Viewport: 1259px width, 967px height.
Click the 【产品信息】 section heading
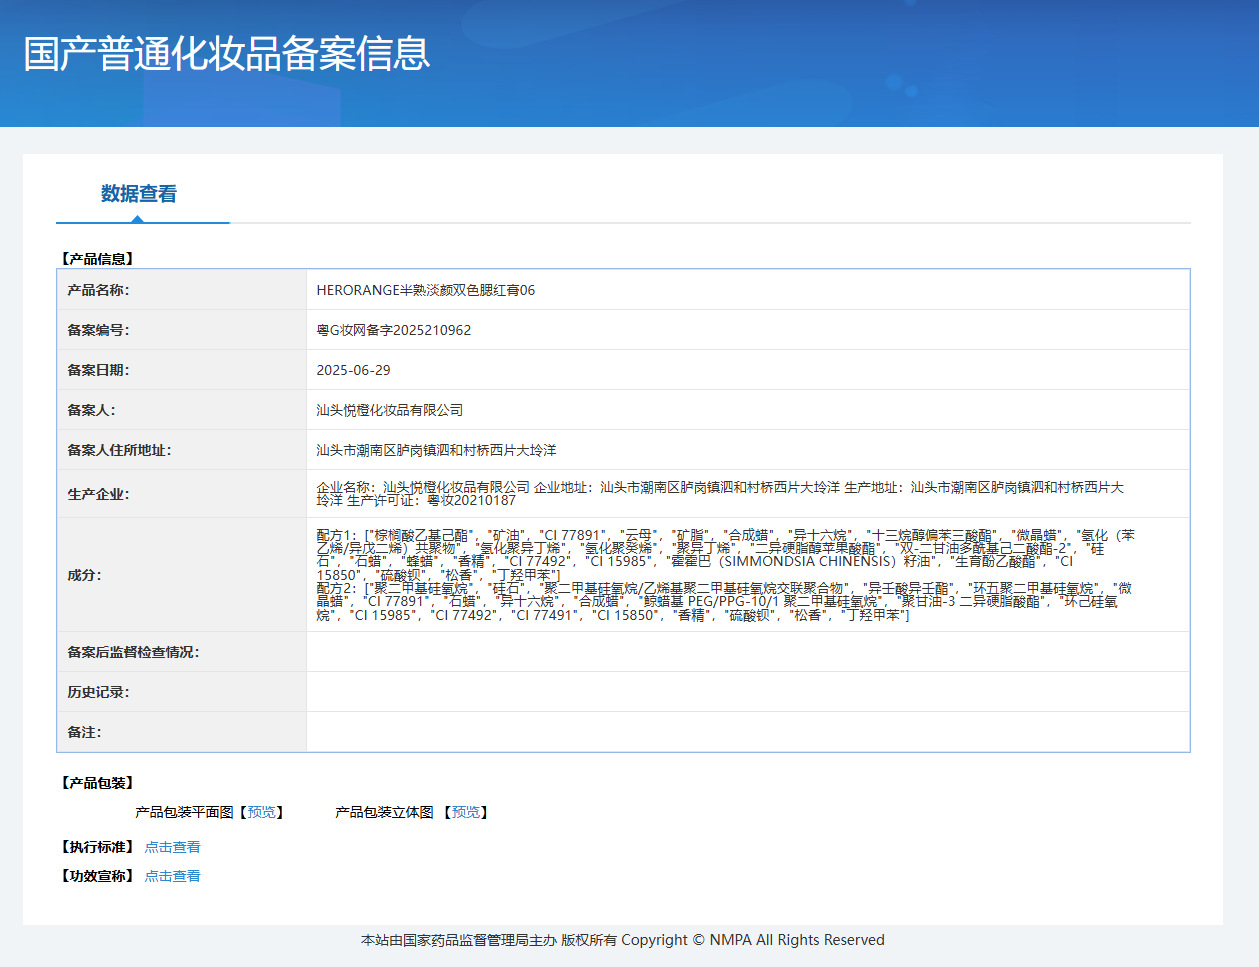pos(97,259)
